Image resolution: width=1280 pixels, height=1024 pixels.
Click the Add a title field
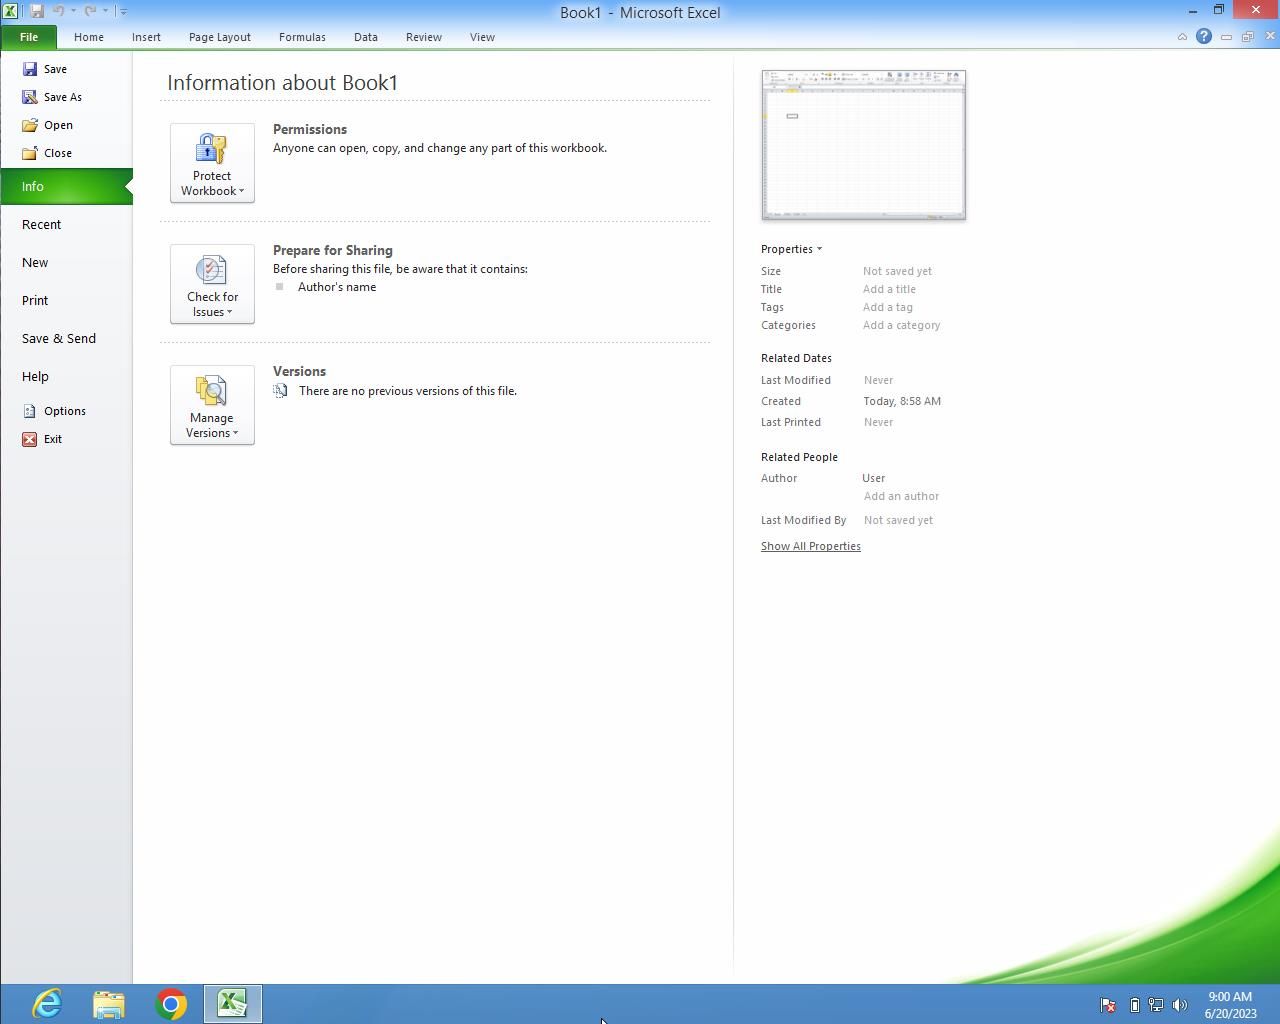coord(889,289)
